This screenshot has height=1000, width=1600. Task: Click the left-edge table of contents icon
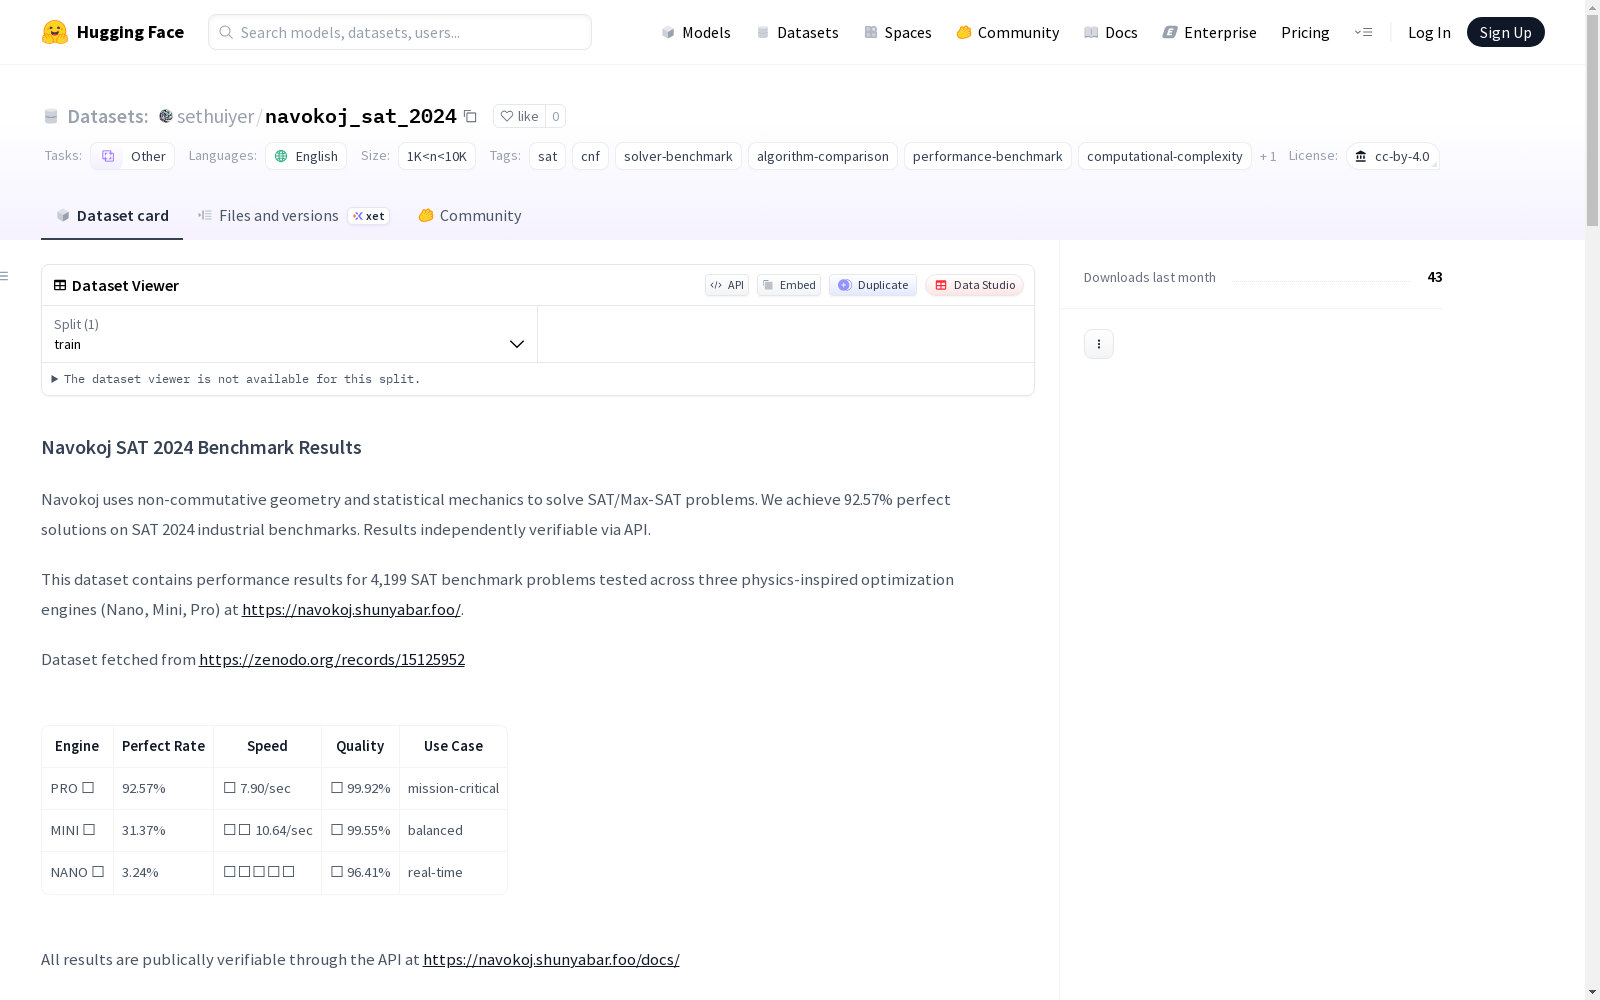coord(5,276)
